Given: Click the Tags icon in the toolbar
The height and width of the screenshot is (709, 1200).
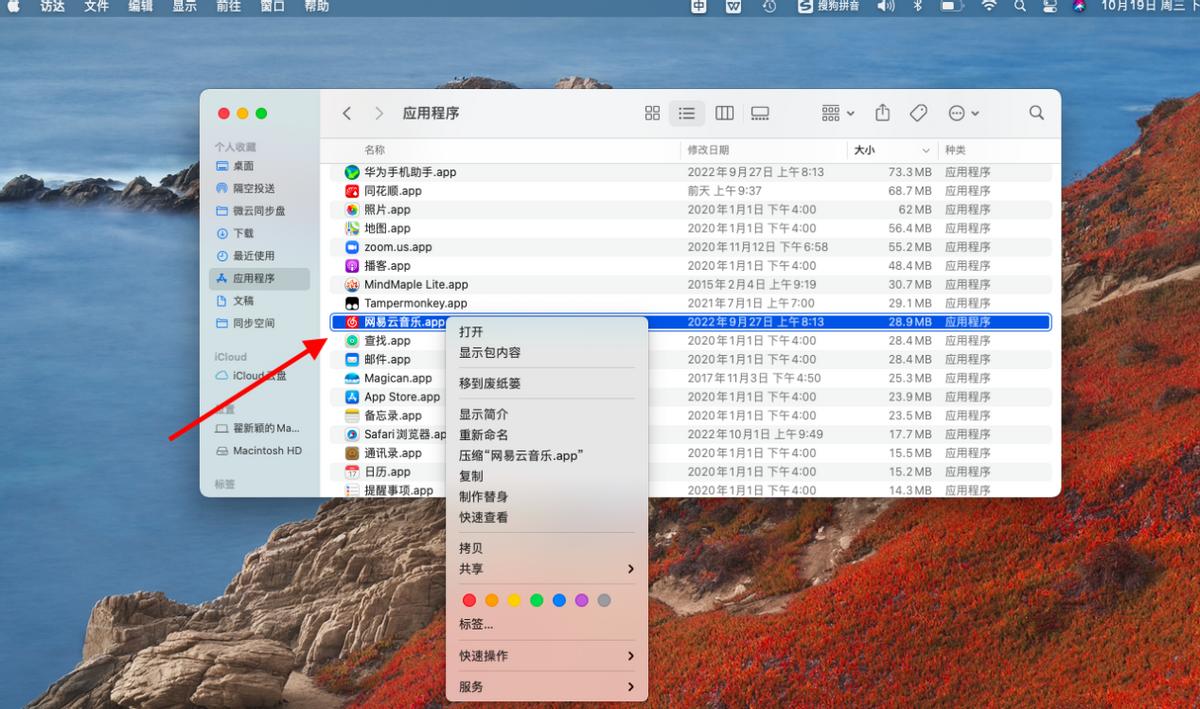Looking at the screenshot, I should pos(919,113).
